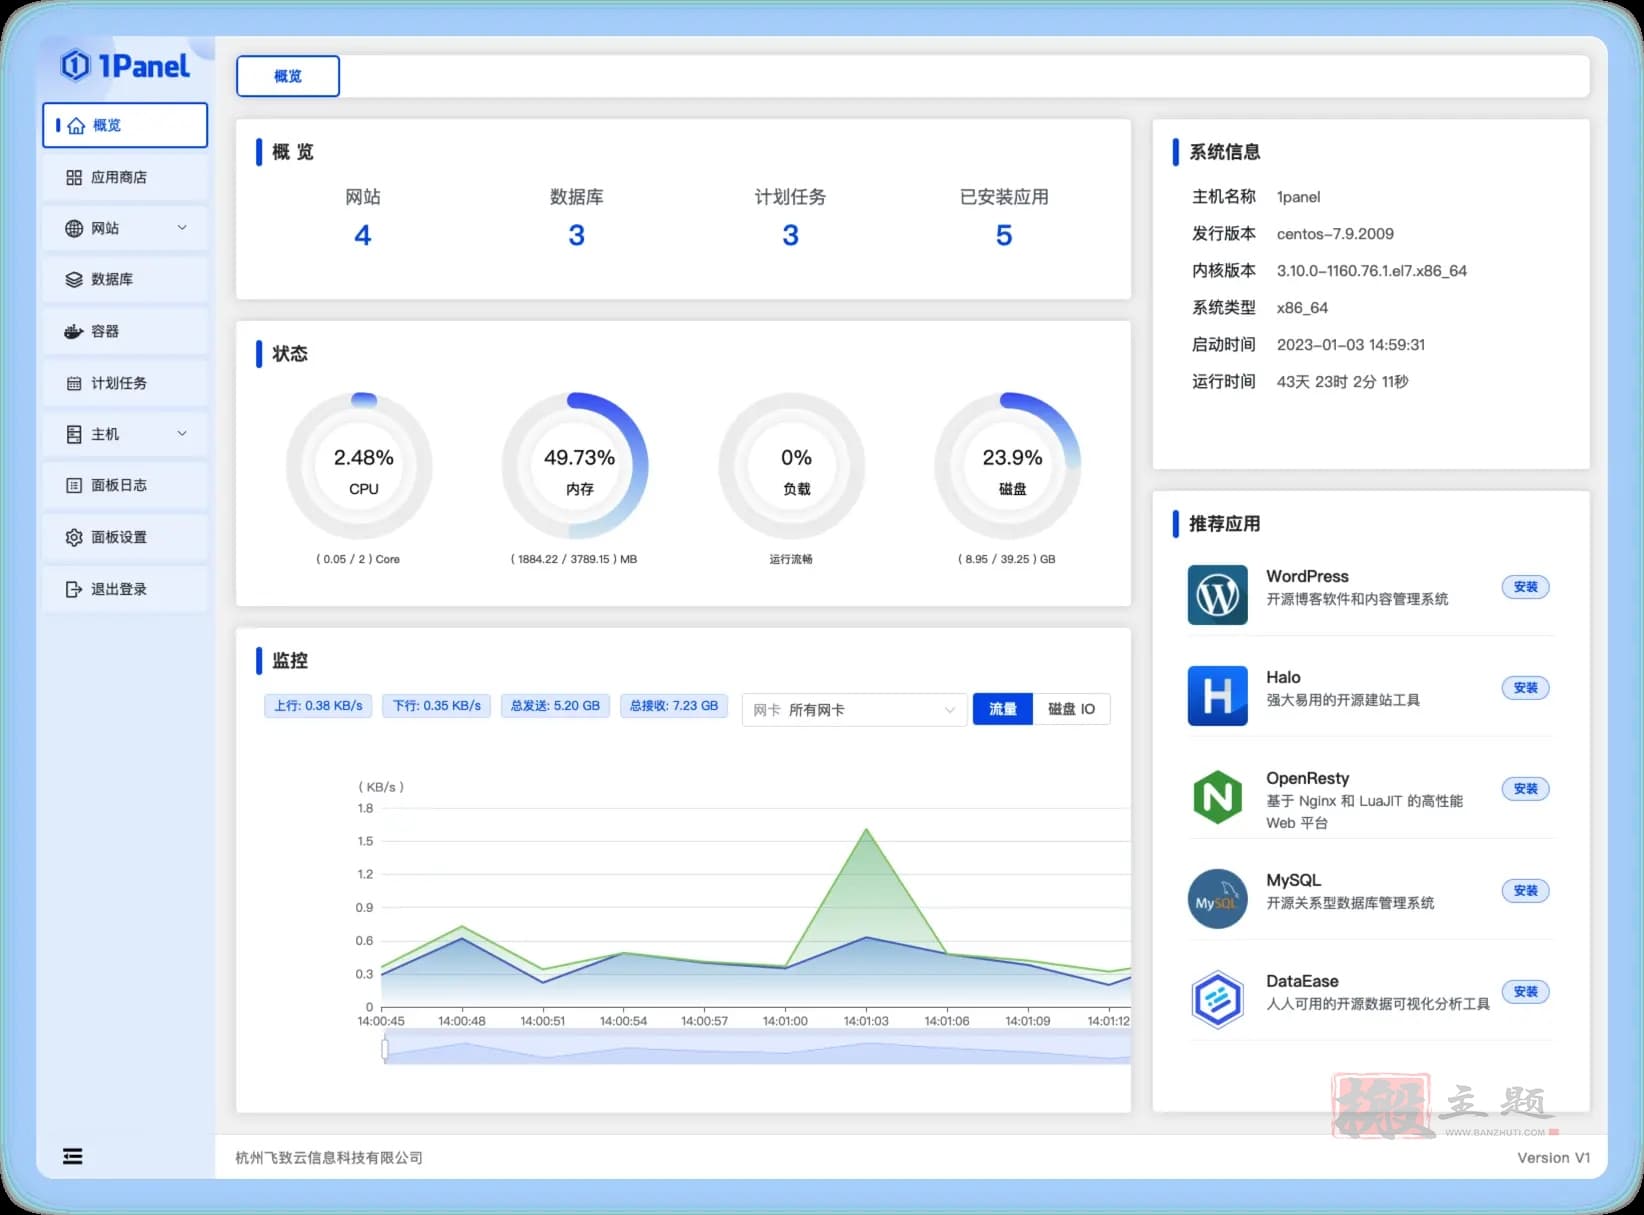Select the 概览 tab at the top

288,76
